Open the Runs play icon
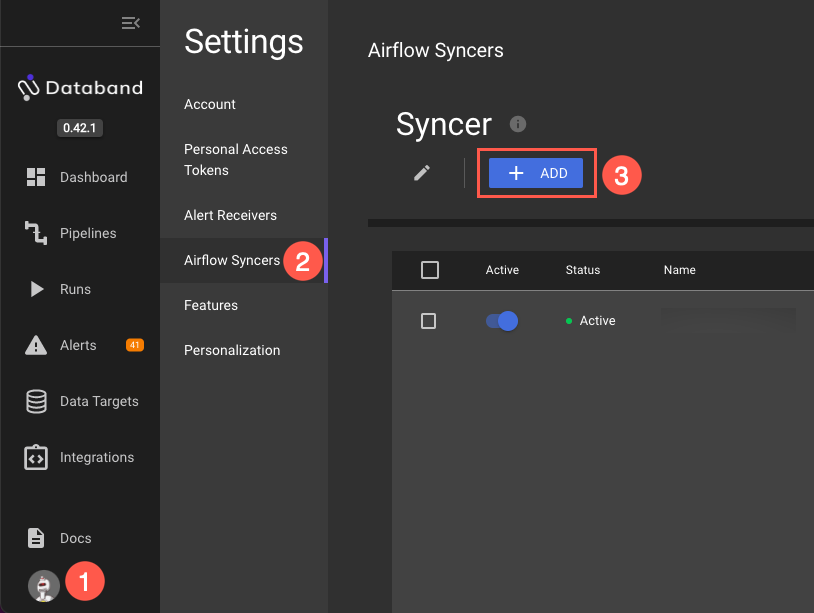 [x=36, y=289]
